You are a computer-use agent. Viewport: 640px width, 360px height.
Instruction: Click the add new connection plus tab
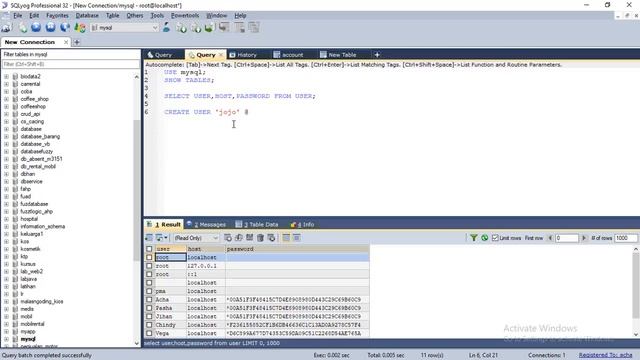(77, 42)
